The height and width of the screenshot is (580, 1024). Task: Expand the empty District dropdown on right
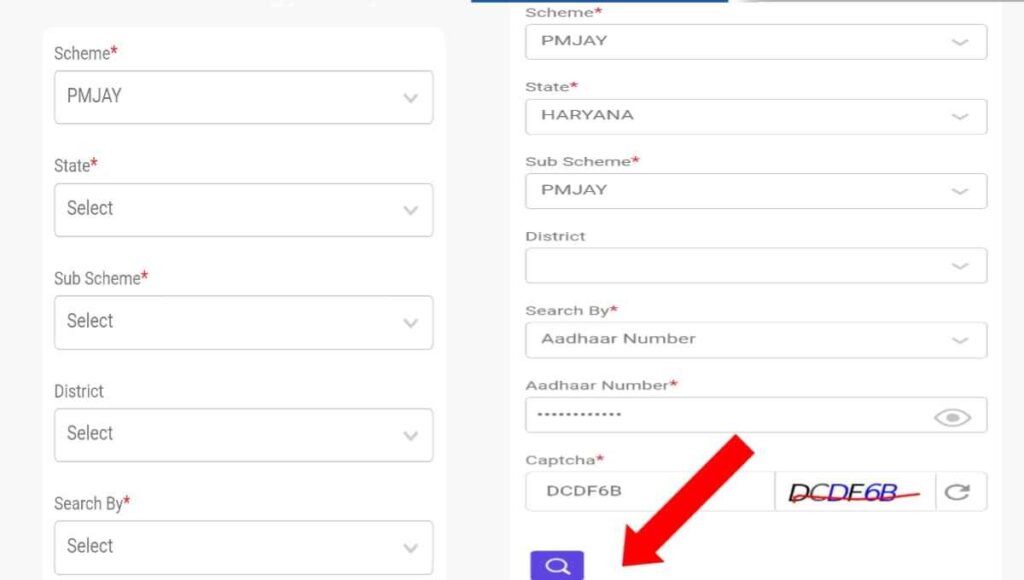pos(755,265)
